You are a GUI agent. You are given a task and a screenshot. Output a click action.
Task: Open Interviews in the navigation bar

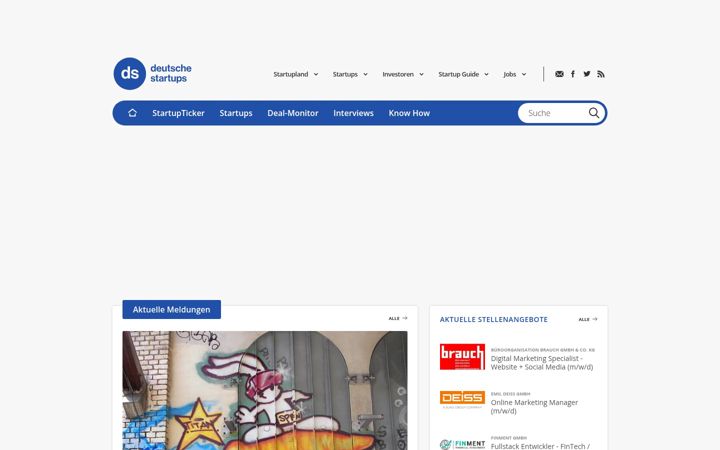pos(353,113)
